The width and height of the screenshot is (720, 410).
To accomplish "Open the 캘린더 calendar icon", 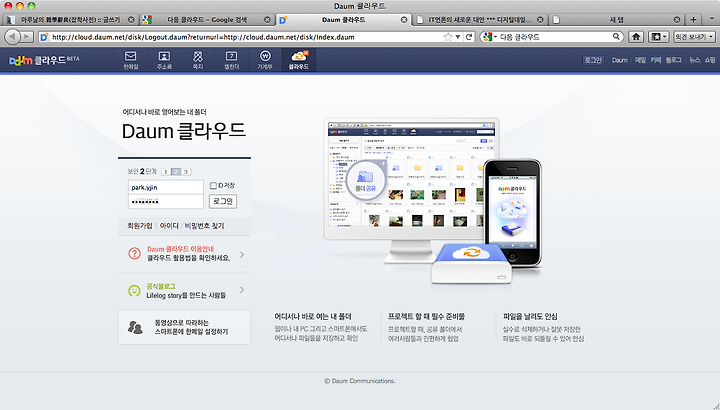I will point(231,60).
